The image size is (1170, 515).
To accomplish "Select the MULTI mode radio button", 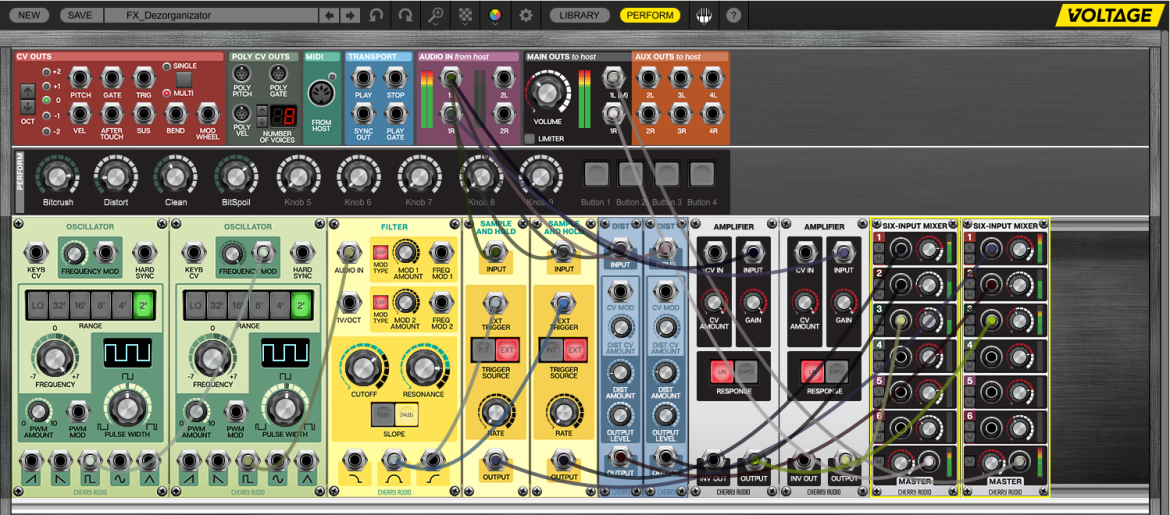I will (x=167, y=94).
